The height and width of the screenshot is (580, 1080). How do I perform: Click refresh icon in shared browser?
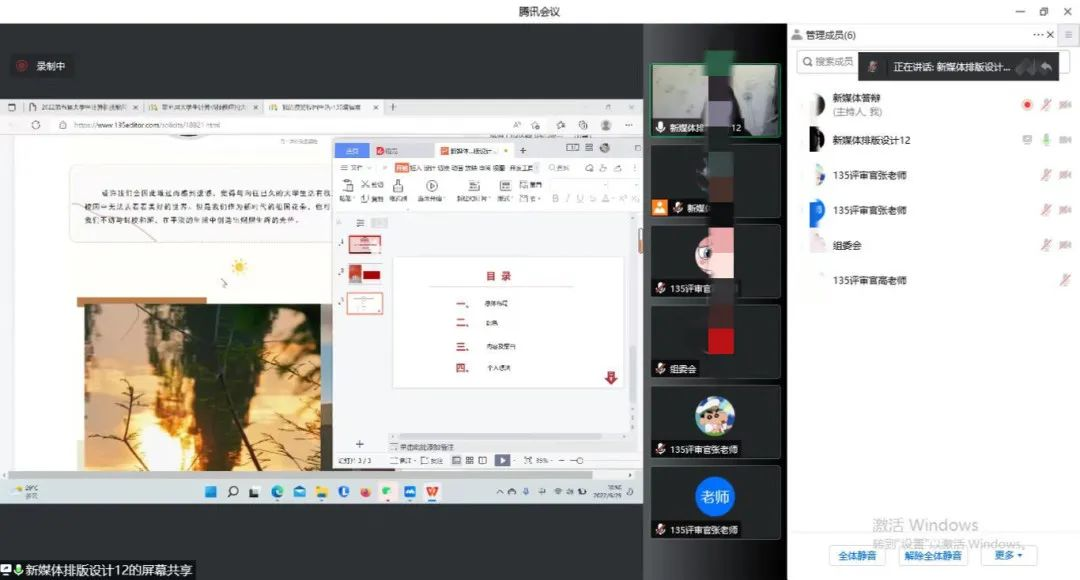pos(36,125)
